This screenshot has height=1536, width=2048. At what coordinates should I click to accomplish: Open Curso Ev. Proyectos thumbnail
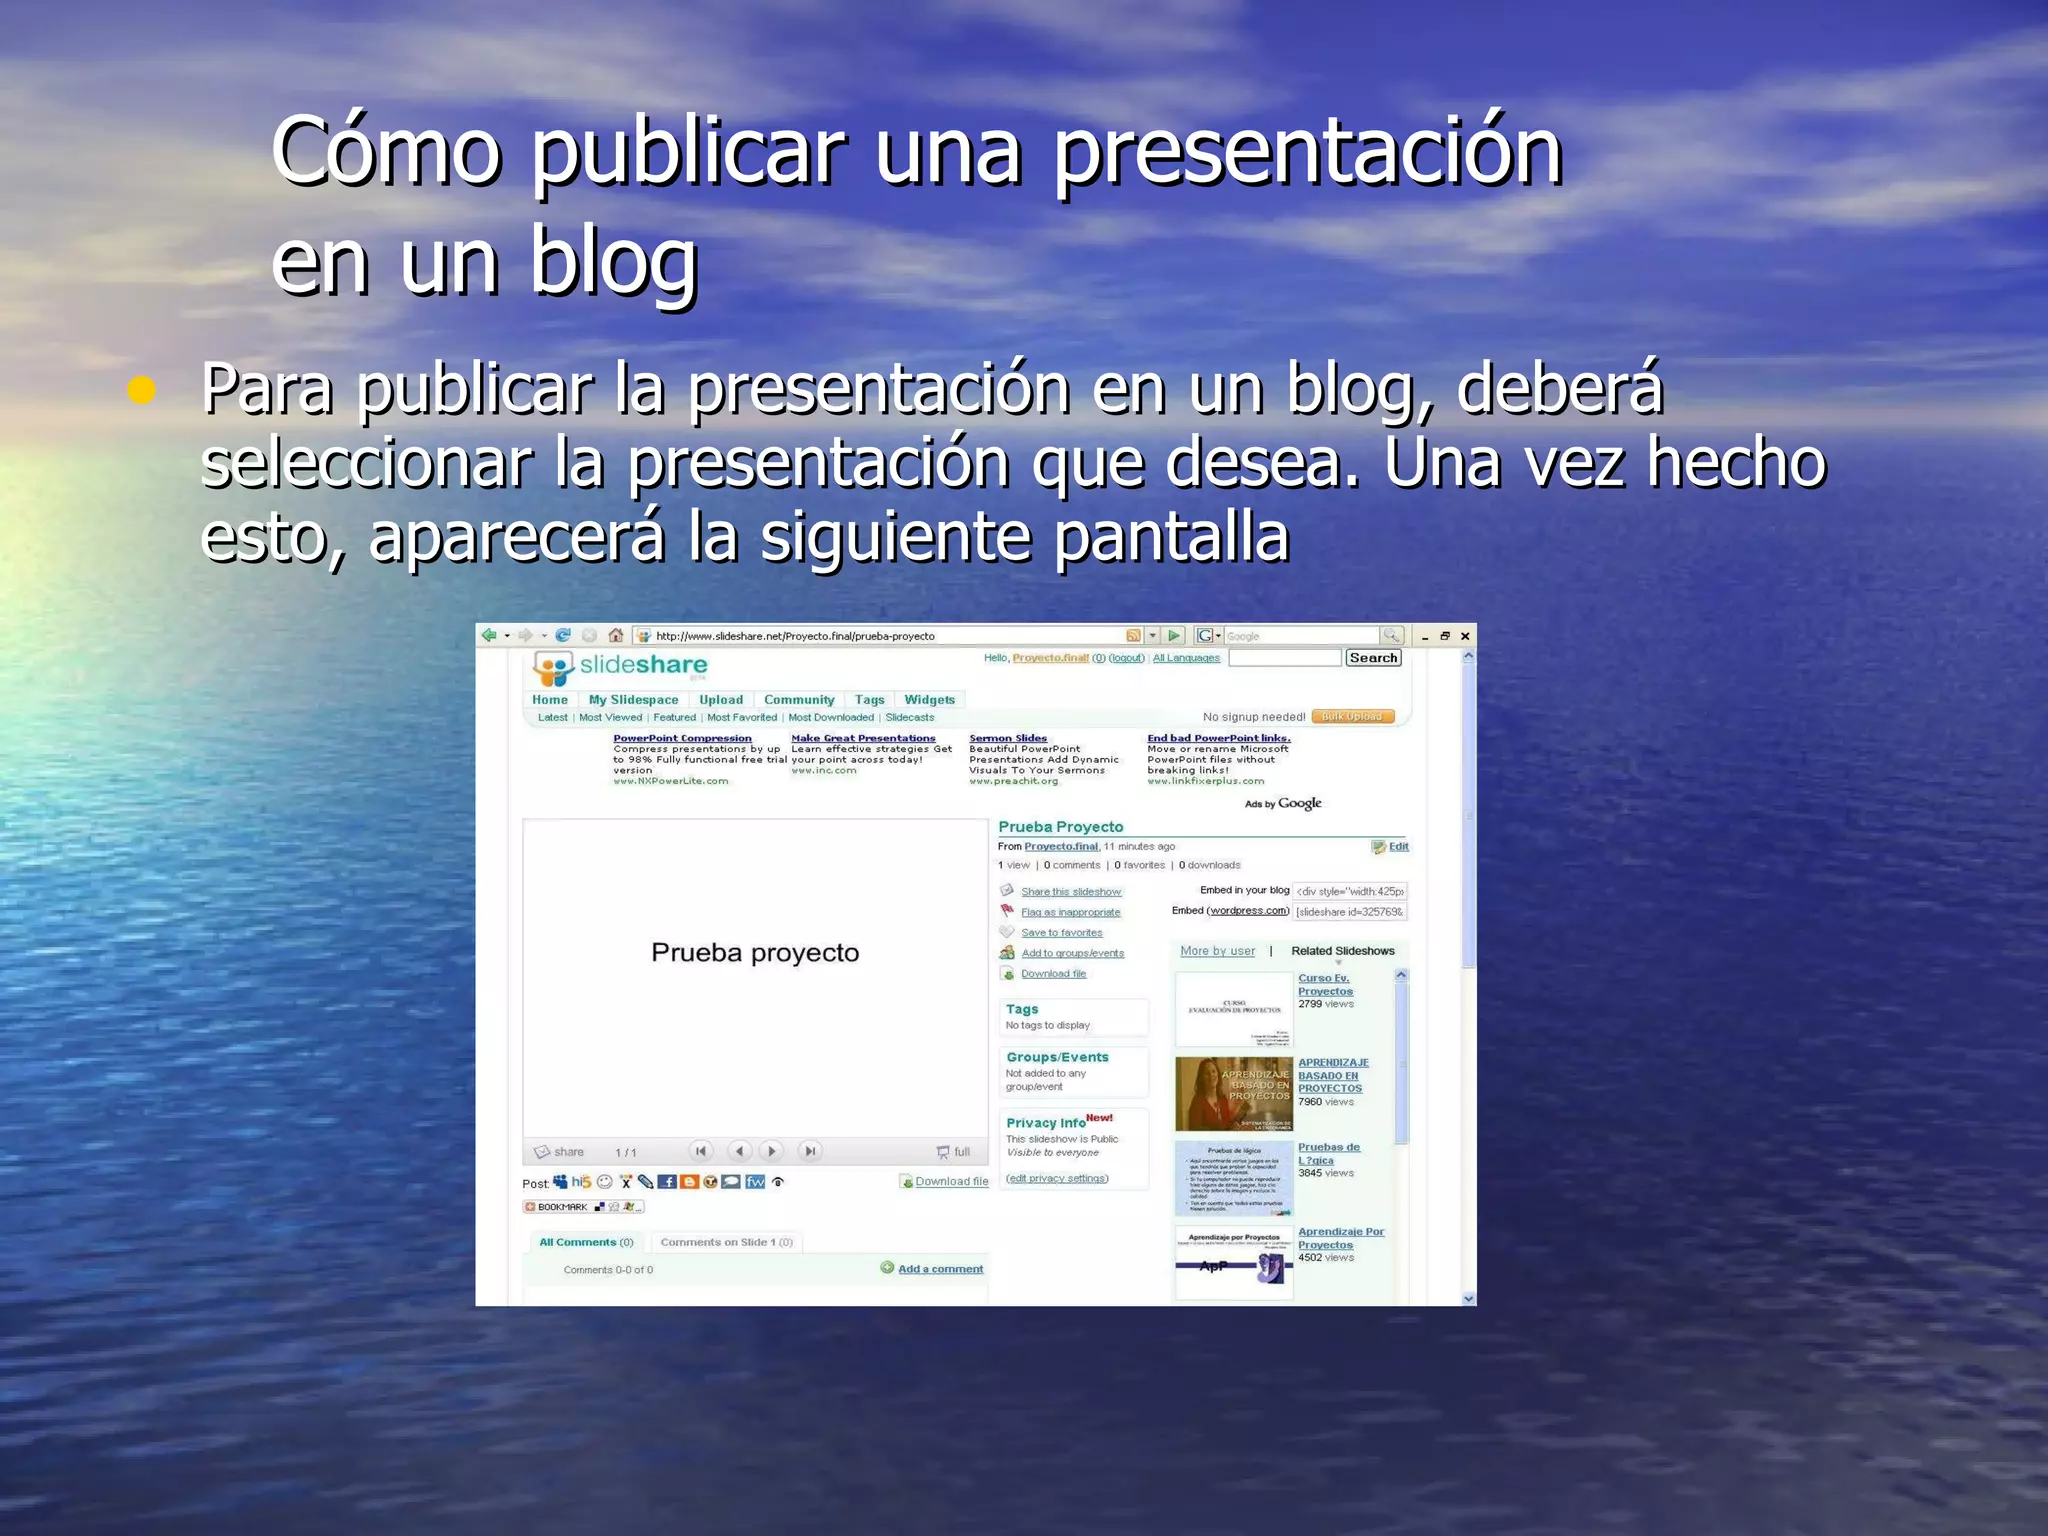(1234, 1009)
